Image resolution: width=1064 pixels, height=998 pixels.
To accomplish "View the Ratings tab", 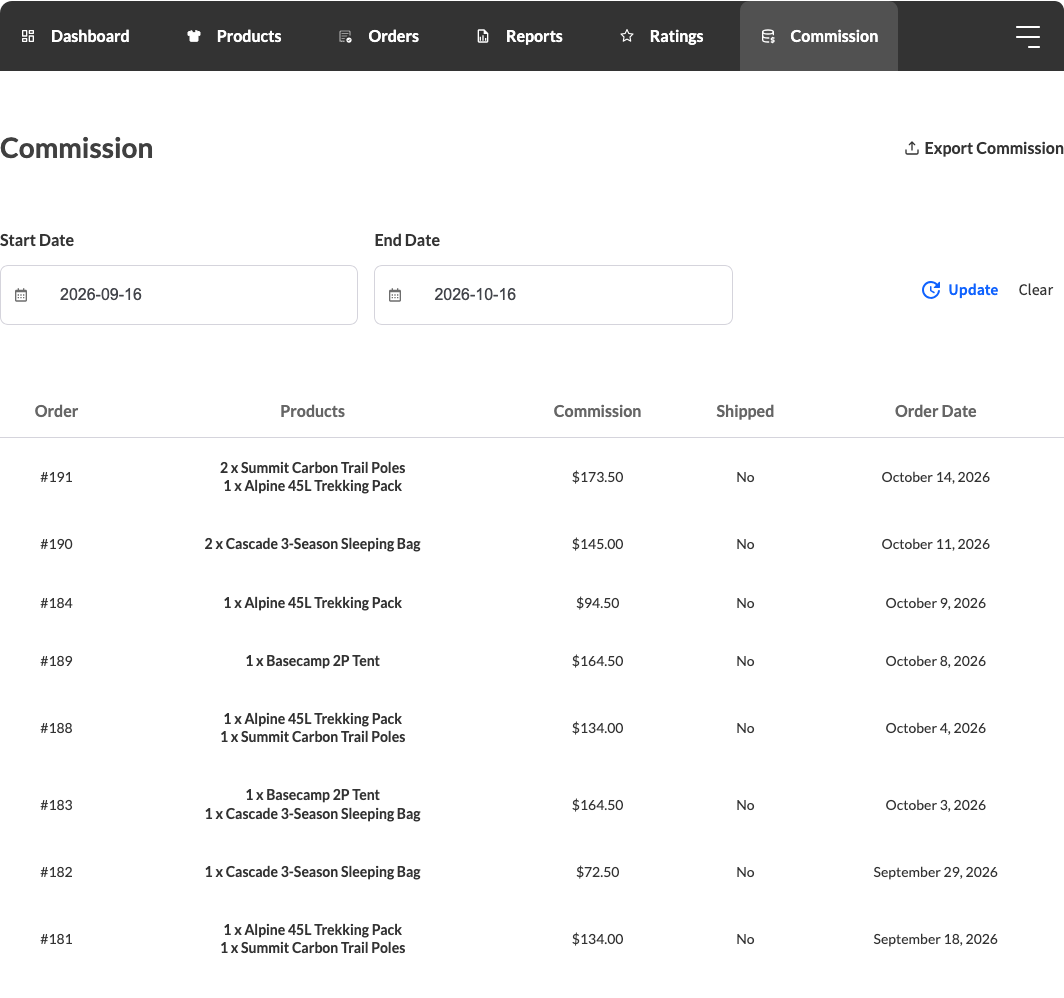I will tap(662, 36).
